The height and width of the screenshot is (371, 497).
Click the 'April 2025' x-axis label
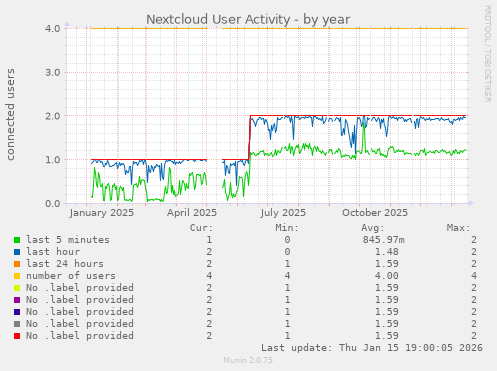point(192,213)
